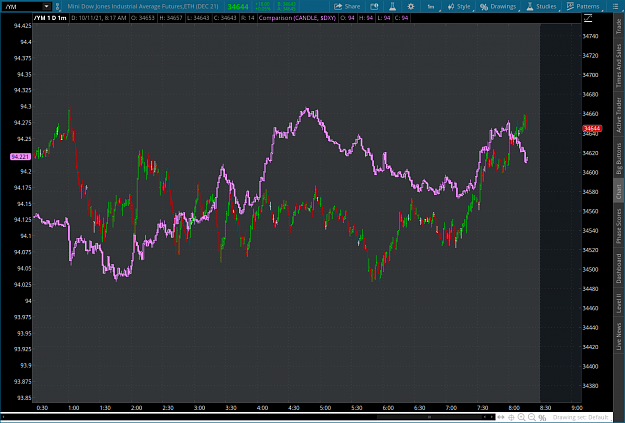Viewport: 625px width, 423px height.
Task: Click the pan left-right arrows icon
Action: pyautogui.click(x=501, y=417)
